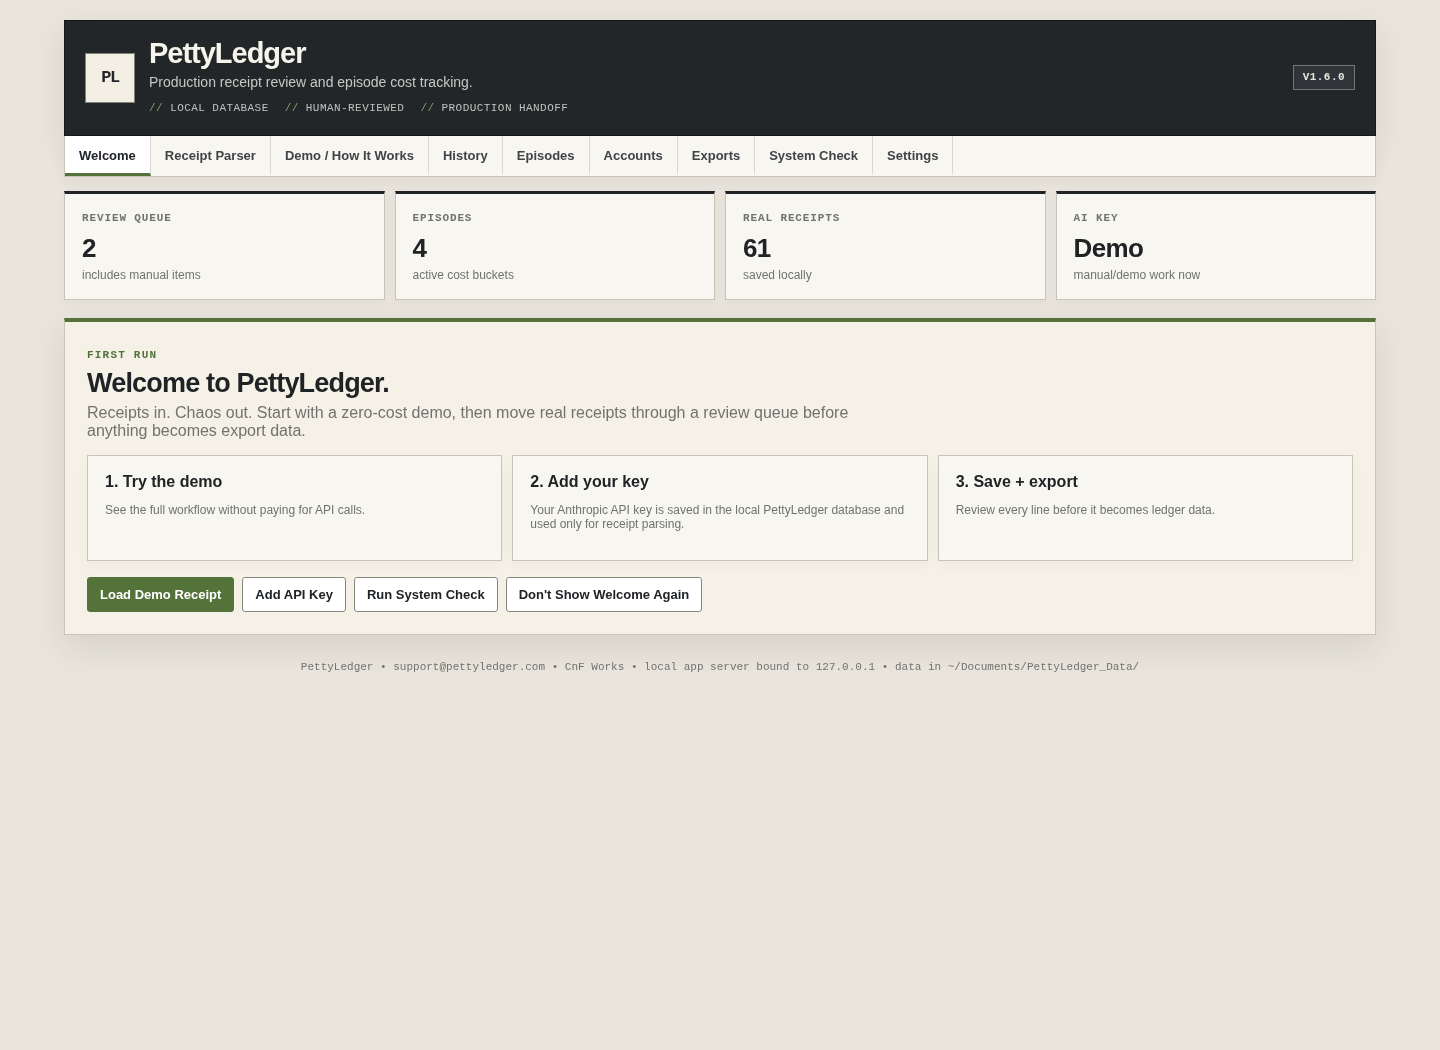Select the AI Key Demo card
This screenshot has height=1050, width=1440.
tap(1216, 246)
